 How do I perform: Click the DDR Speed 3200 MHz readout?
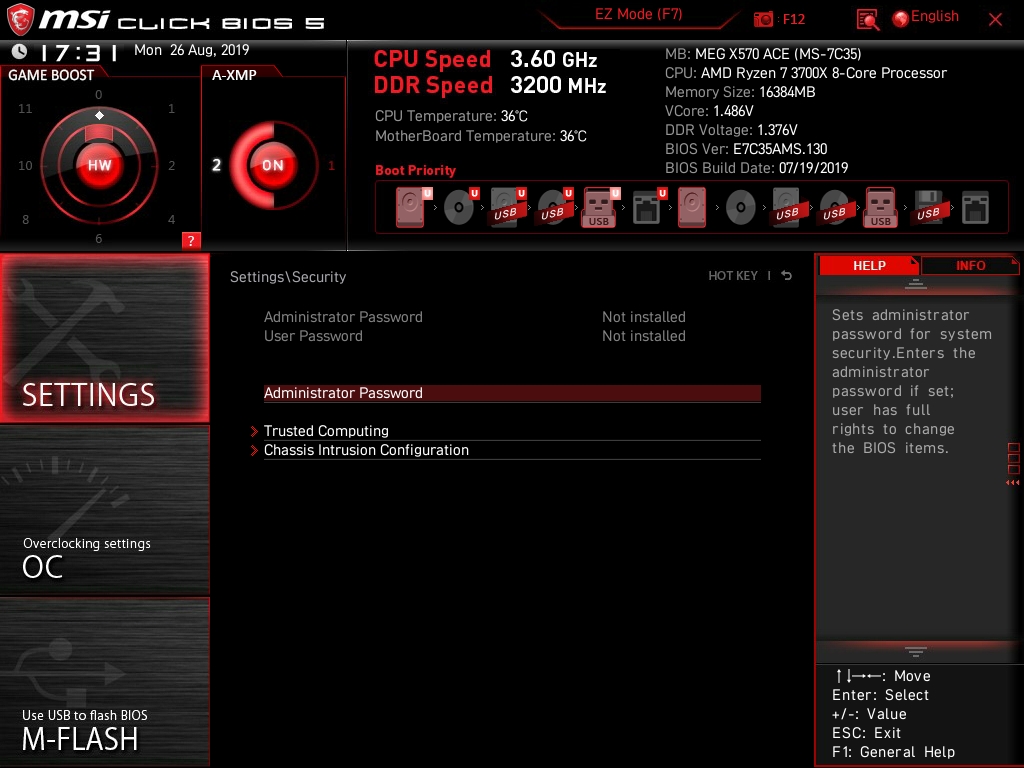pyautogui.click(x=490, y=86)
